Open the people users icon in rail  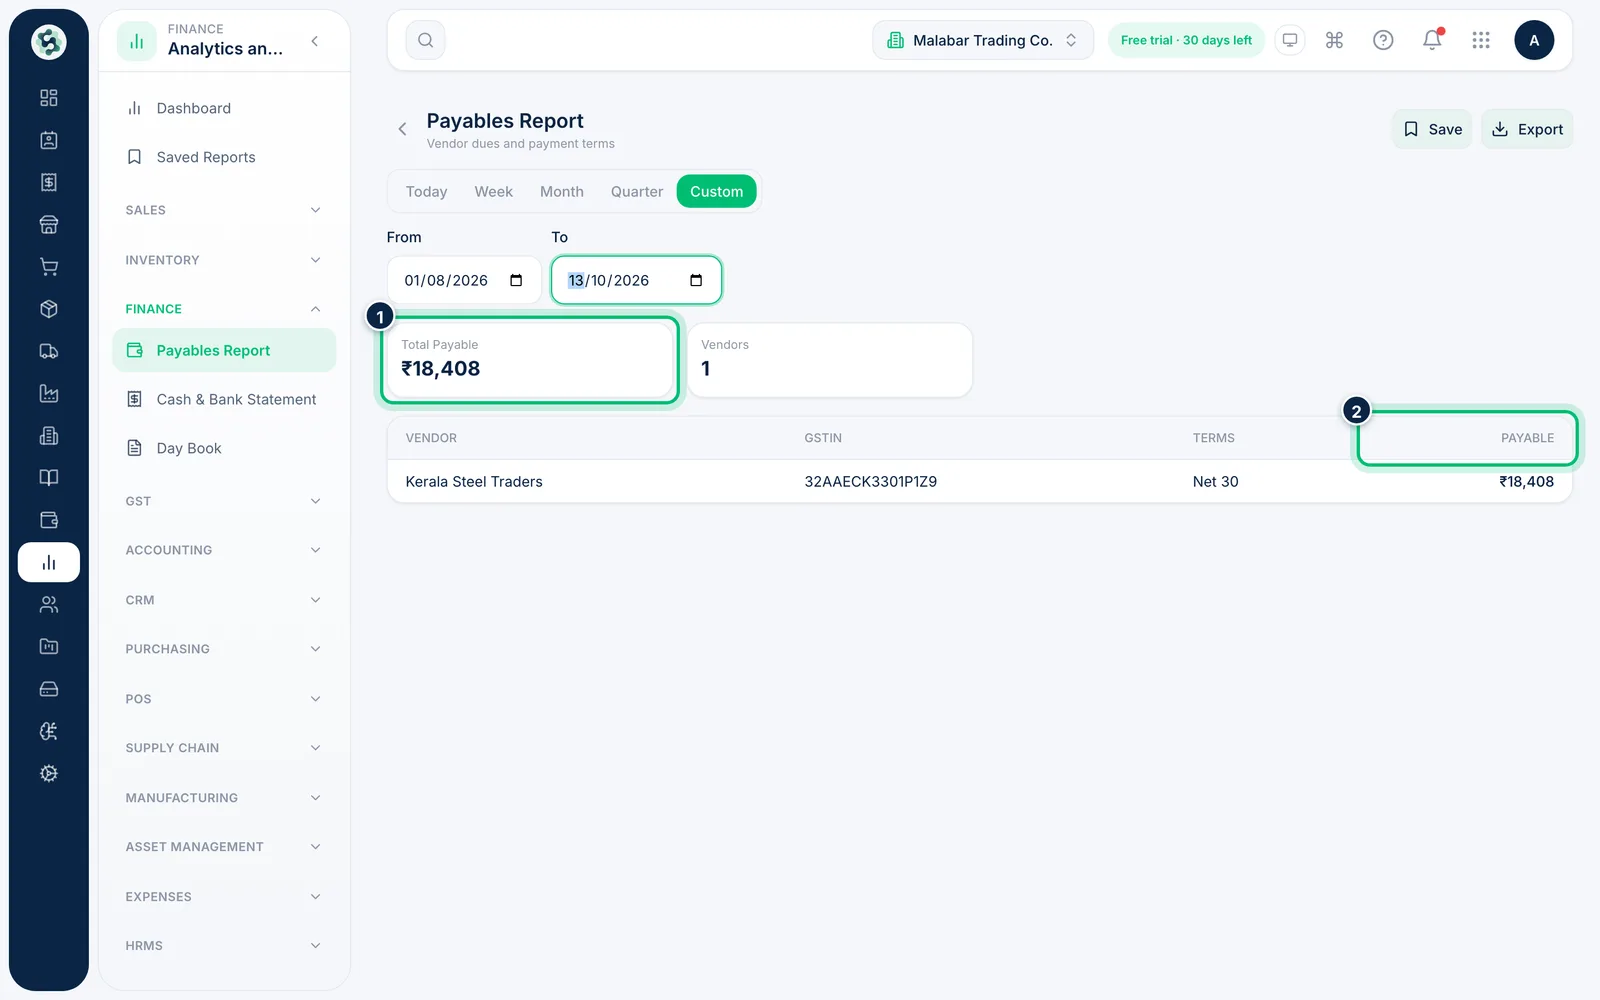(x=48, y=604)
